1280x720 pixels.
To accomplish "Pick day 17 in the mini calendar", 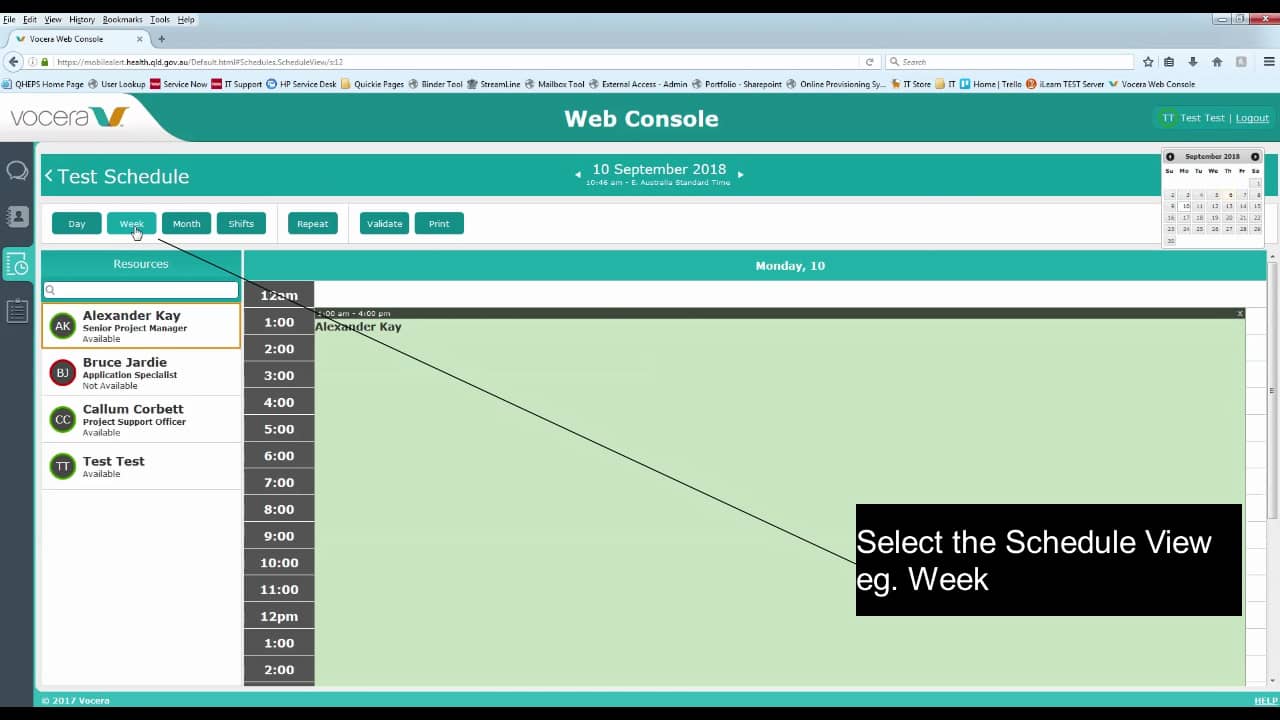I will 1185,217.
